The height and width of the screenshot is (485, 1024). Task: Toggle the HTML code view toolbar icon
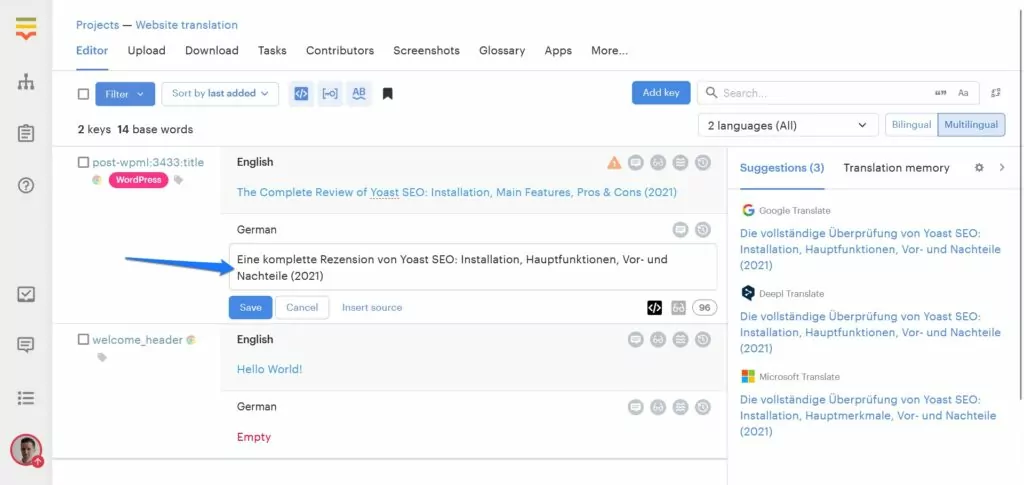coord(301,93)
